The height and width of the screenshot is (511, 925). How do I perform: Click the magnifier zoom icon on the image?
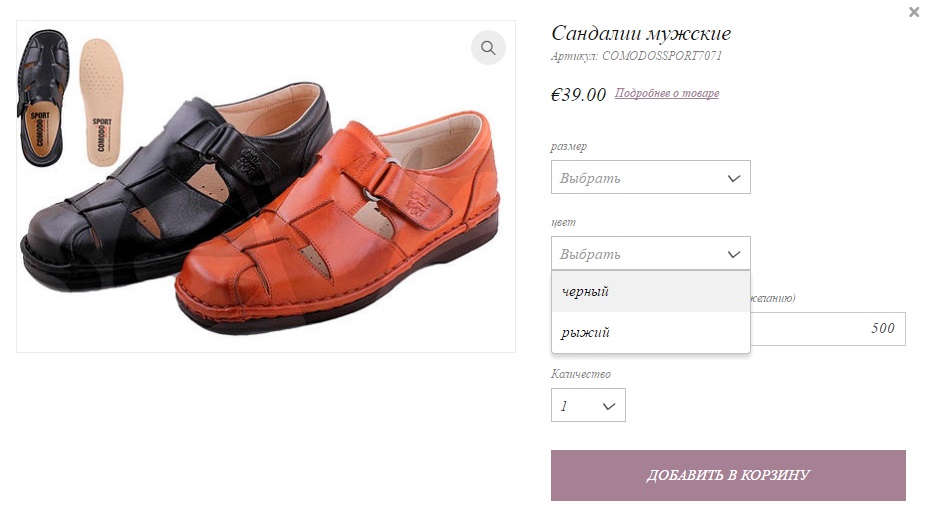tap(488, 48)
